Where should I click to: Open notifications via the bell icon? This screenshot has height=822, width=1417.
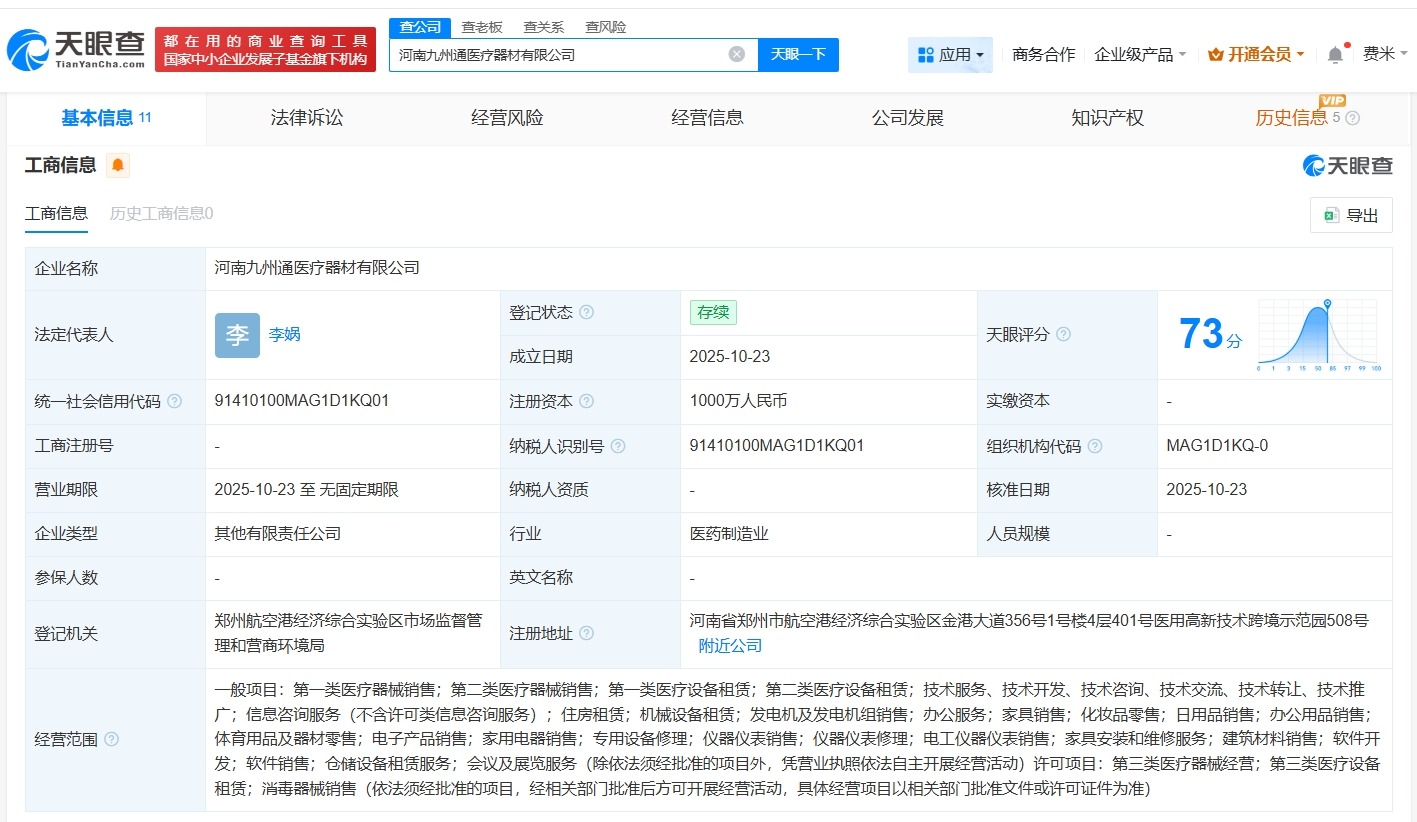[x=1334, y=54]
